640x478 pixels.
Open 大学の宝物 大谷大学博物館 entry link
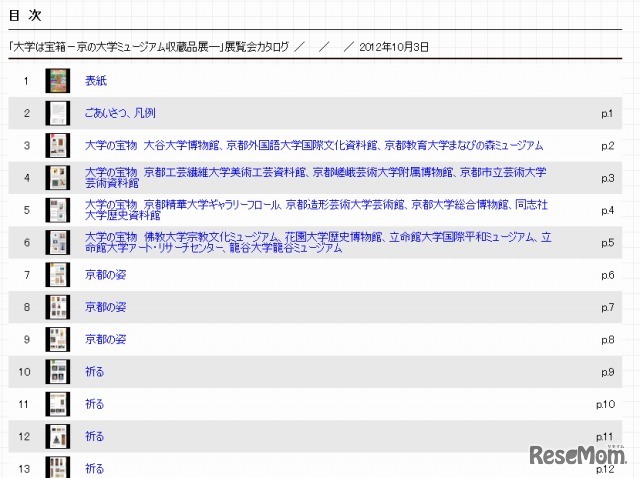coord(314,145)
